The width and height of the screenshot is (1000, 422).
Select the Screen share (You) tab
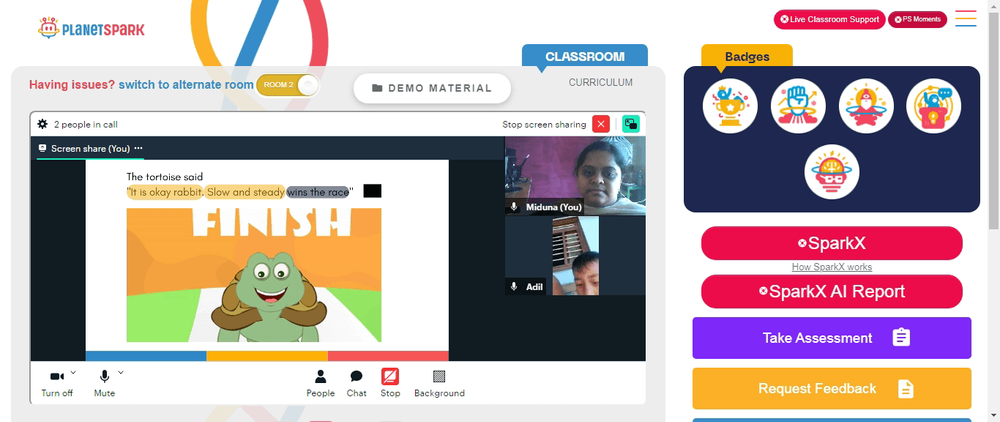pos(90,149)
